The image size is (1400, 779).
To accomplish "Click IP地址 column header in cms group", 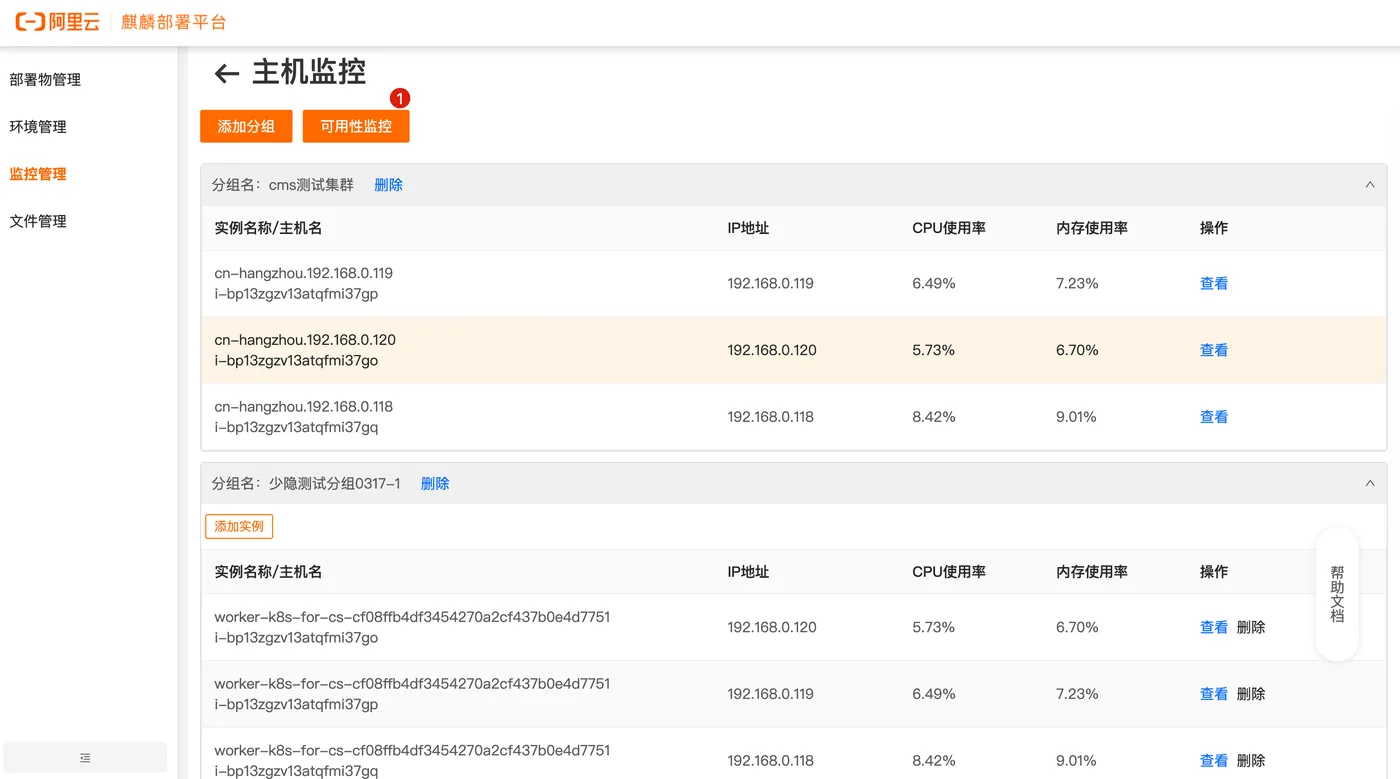I will (748, 228).
